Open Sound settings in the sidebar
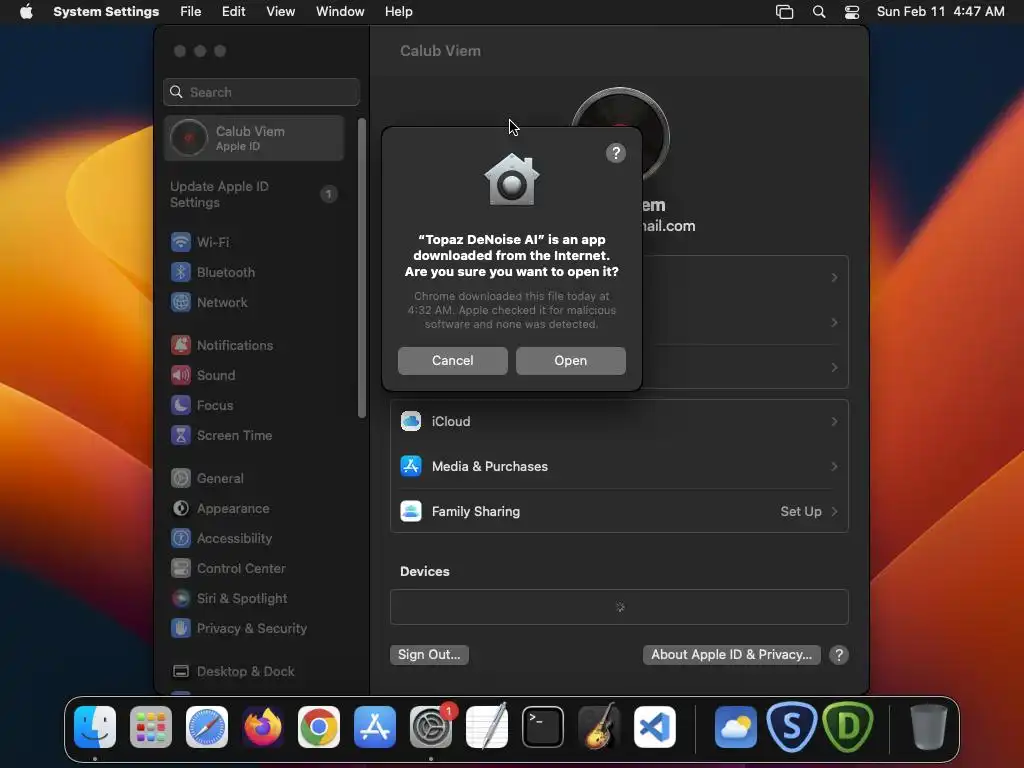This screenshot has width=1024, height=768. point(255,376)
